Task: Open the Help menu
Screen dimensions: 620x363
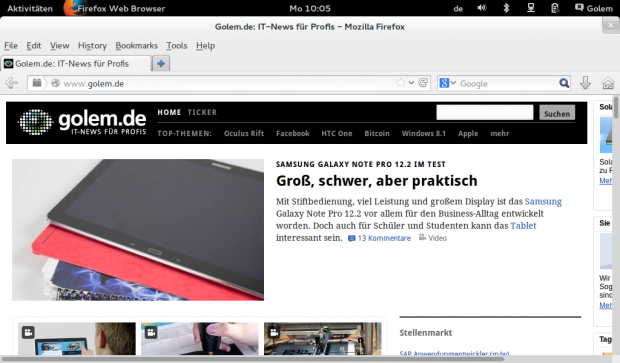Action: (205, 45)
